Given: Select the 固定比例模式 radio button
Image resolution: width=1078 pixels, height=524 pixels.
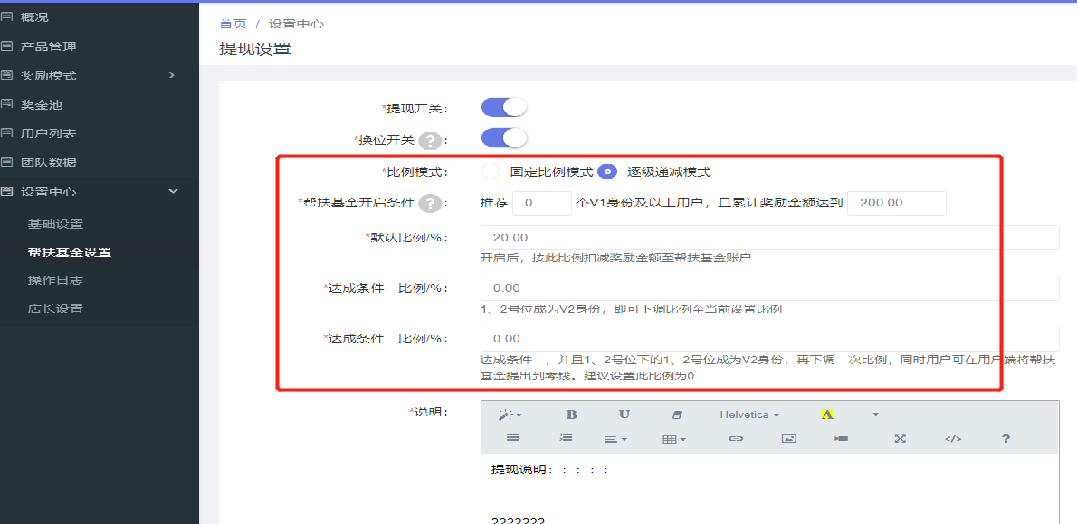Looking at the screenshot, I should tap(491, 172).
